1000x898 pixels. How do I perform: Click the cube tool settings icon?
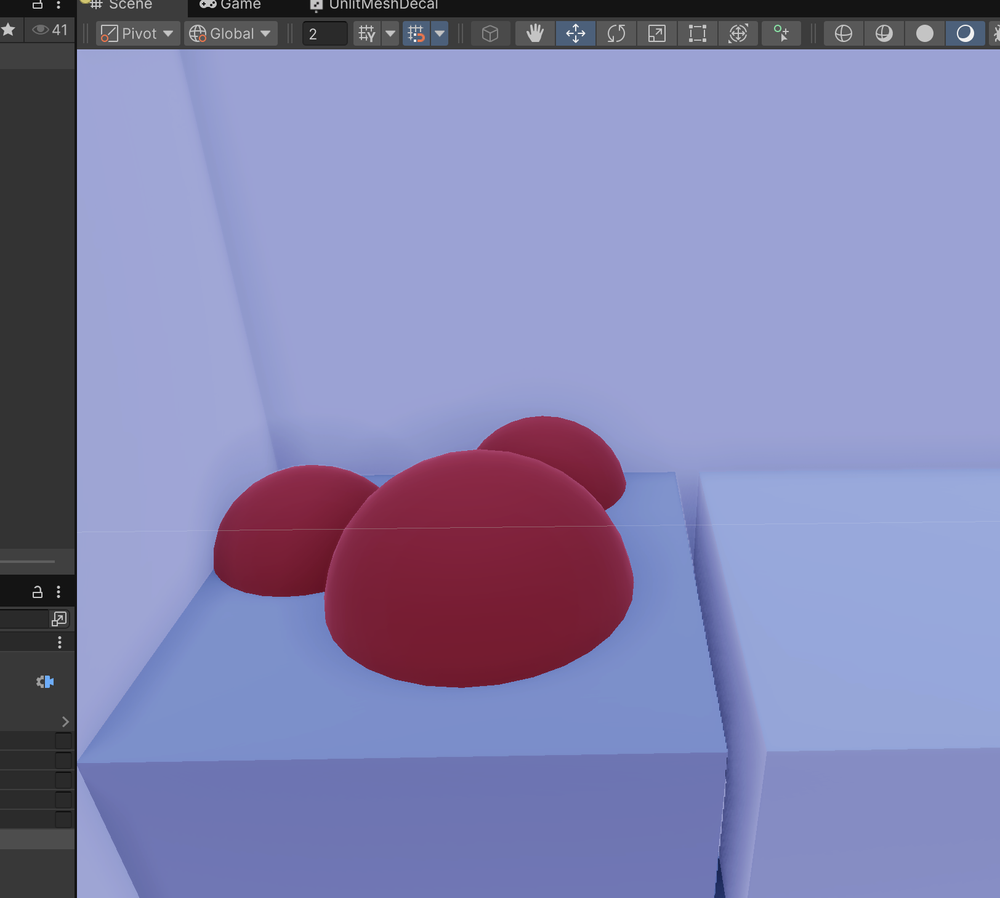click(x=490, y=34)
